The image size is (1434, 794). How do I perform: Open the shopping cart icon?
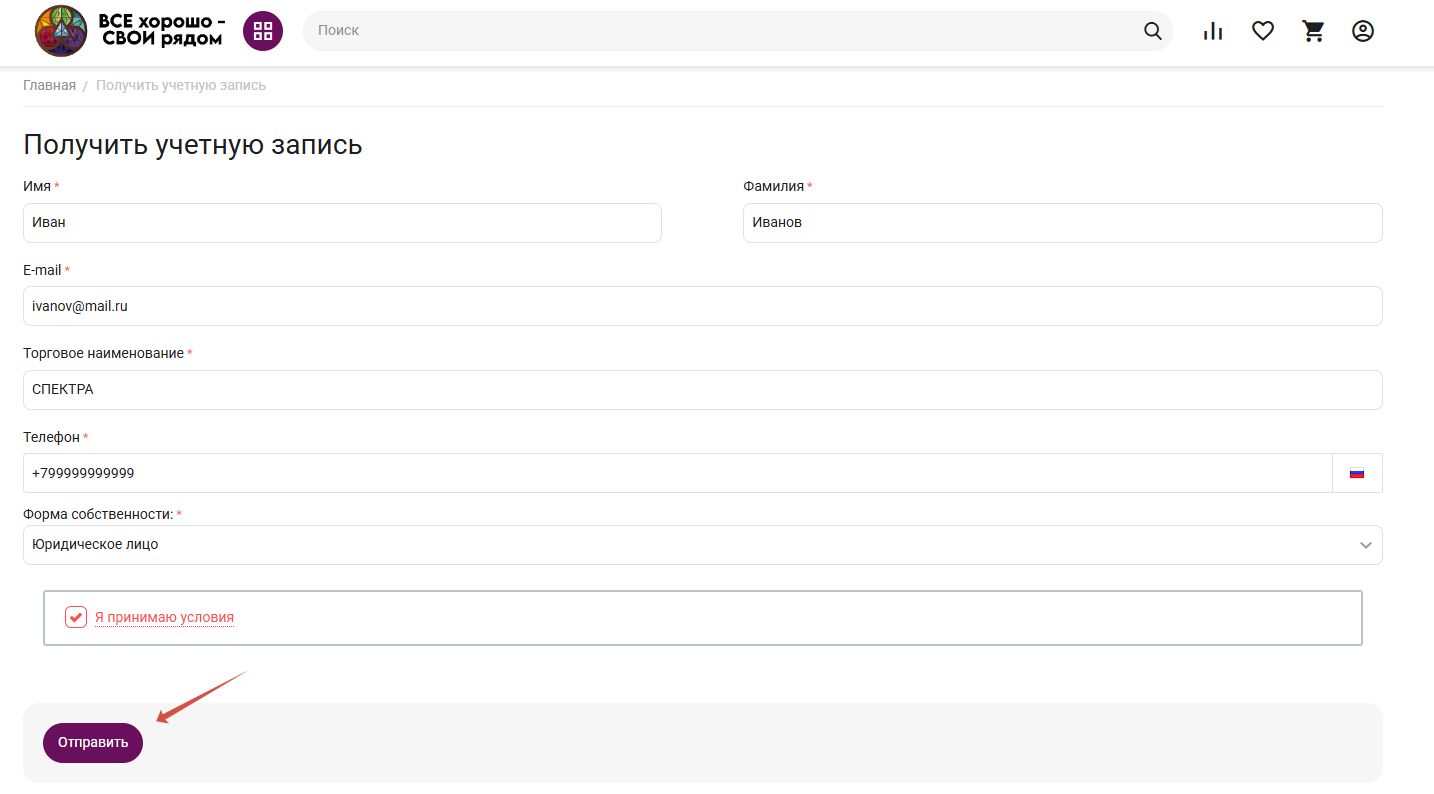1313,31
